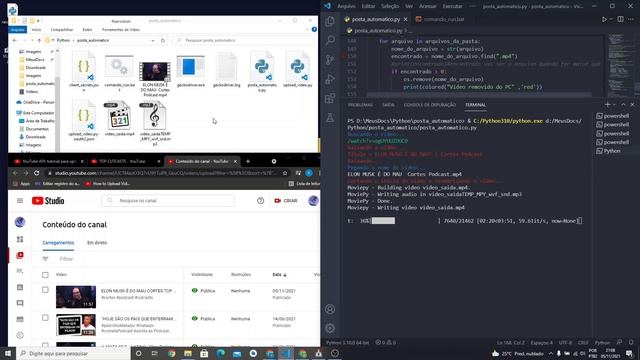Open the YouTube Studio hamburger menu

[20, 200]
